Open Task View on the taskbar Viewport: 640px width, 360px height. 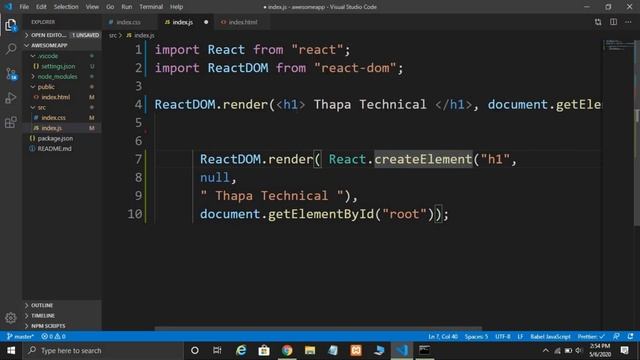217,351
